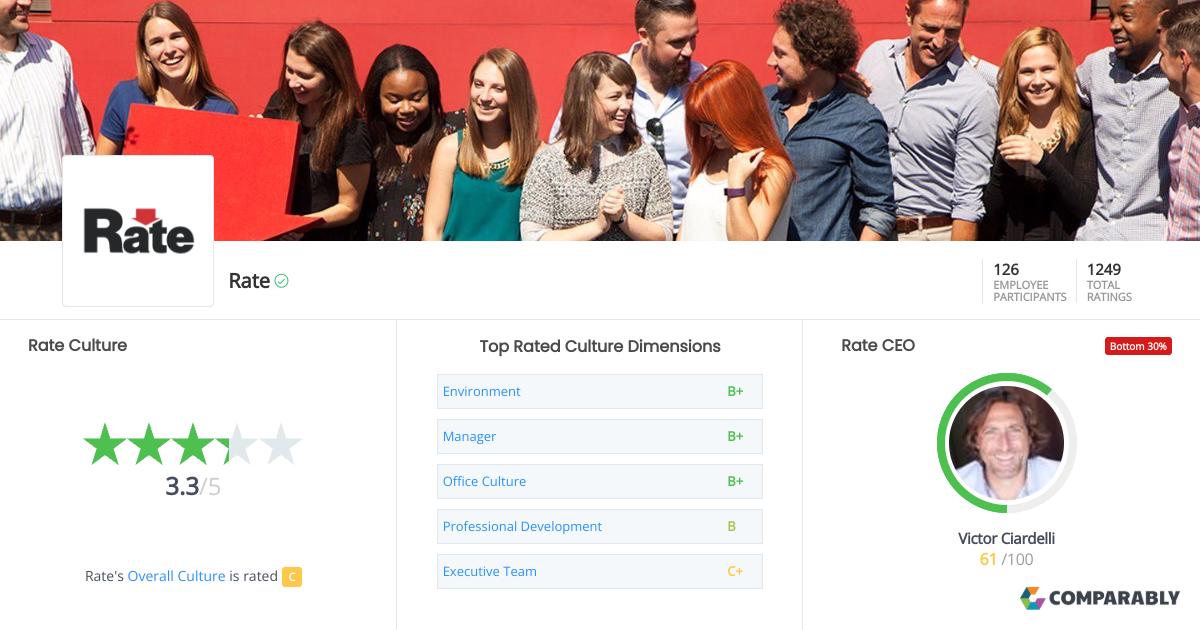
Task: Click the C+ grade badge for Executive Team
Action: [736, 571]
